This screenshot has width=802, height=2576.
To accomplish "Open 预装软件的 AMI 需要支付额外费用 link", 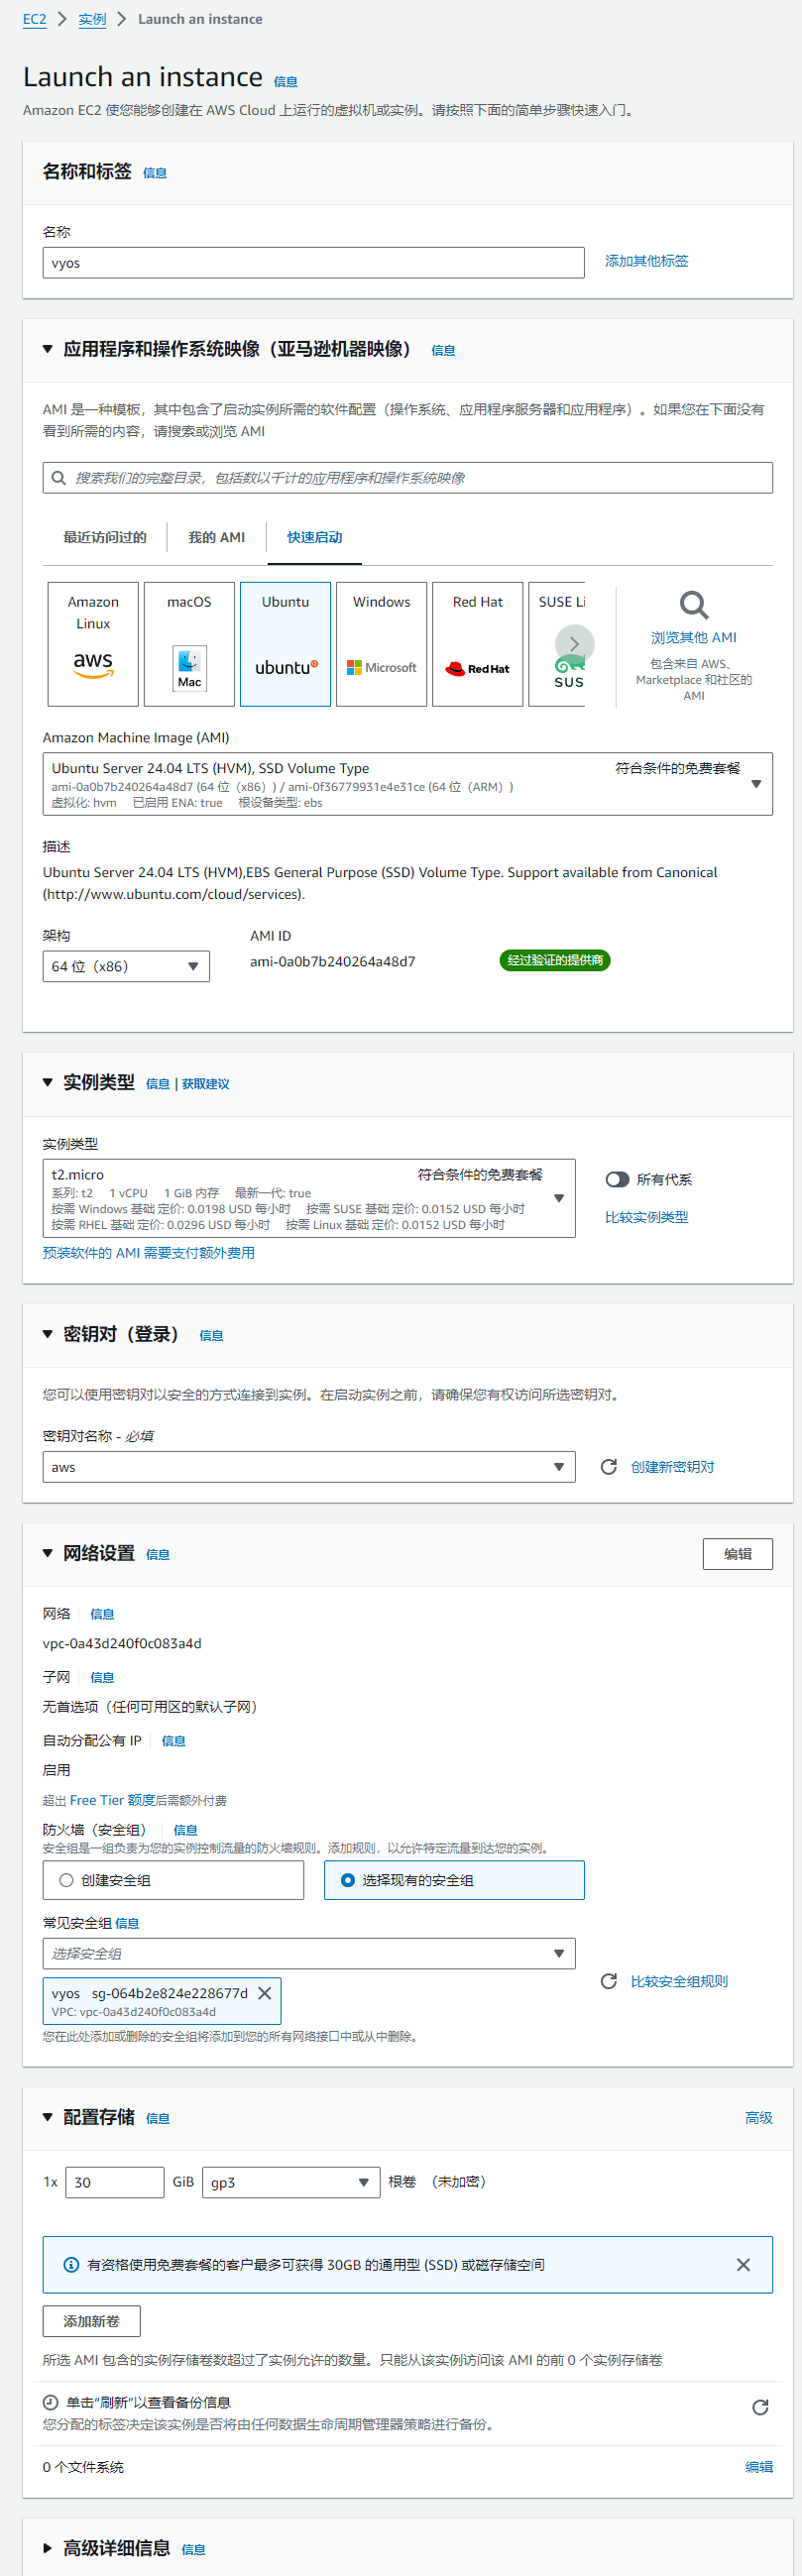I will tap(149, 1253).
